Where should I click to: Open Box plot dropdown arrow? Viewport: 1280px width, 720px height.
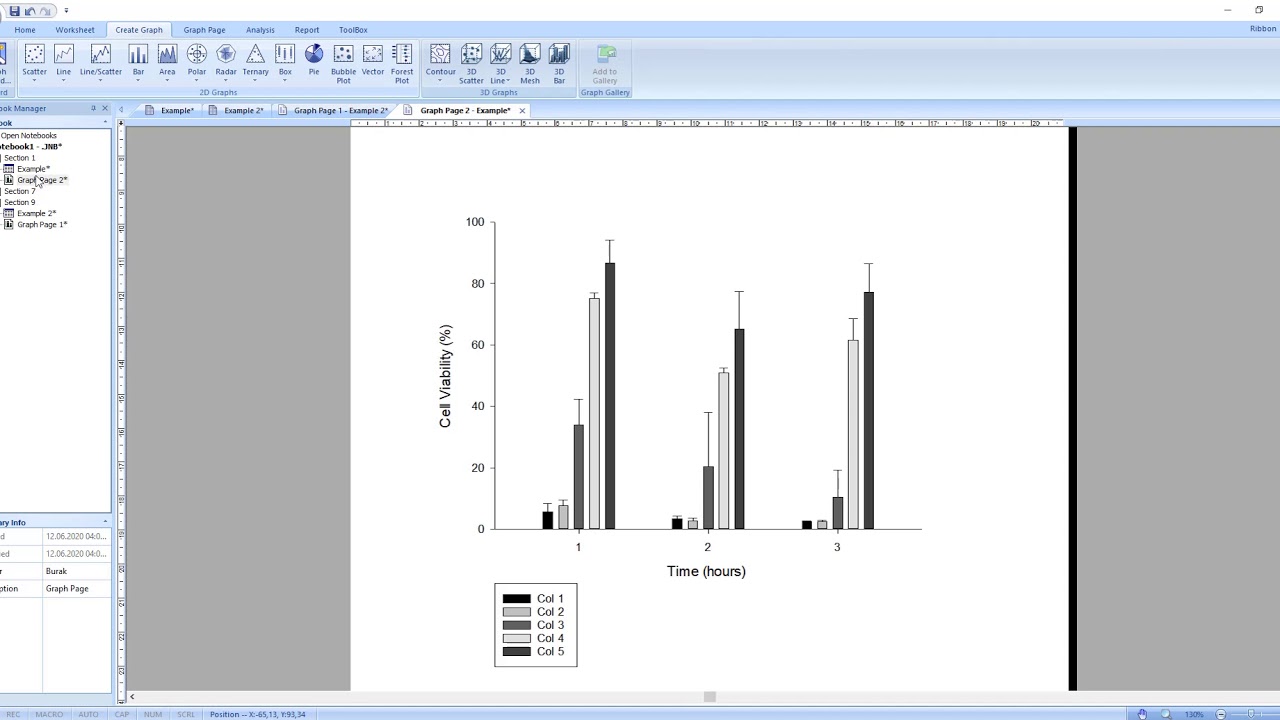click(x=285, y=80)
